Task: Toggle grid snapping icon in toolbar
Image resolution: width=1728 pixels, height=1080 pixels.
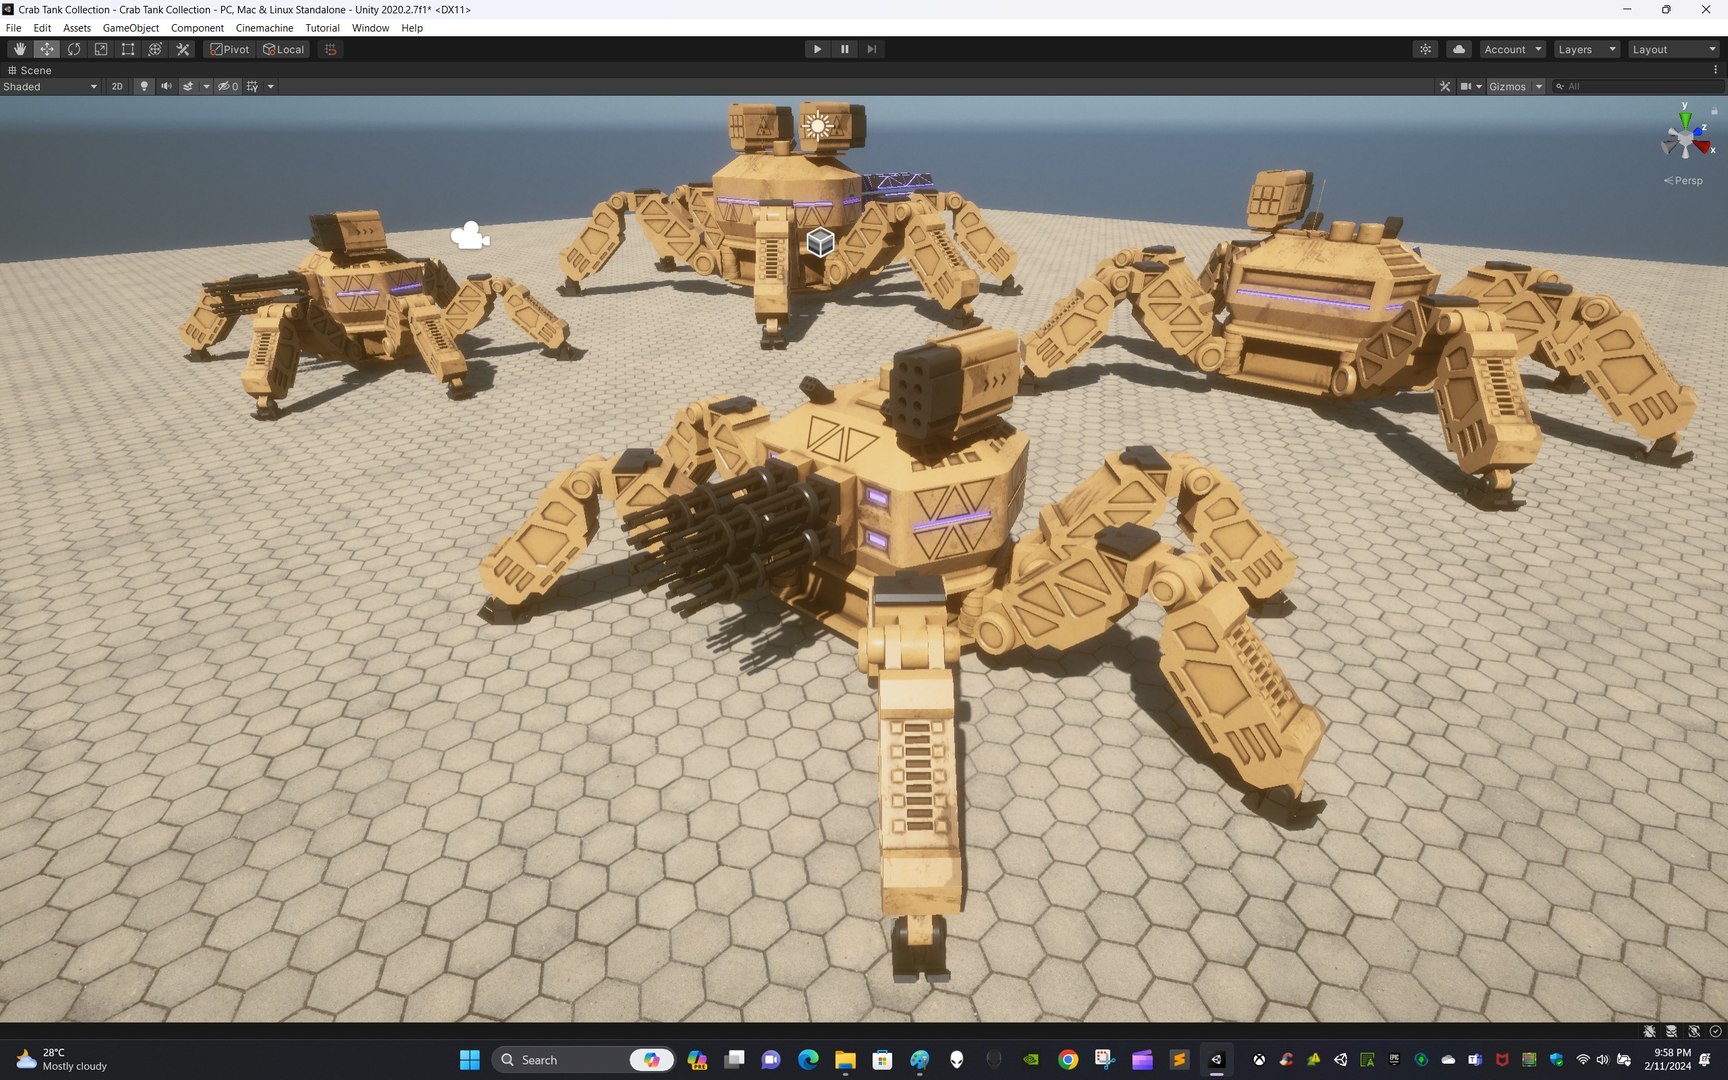Action: click(x=331, y=49)
